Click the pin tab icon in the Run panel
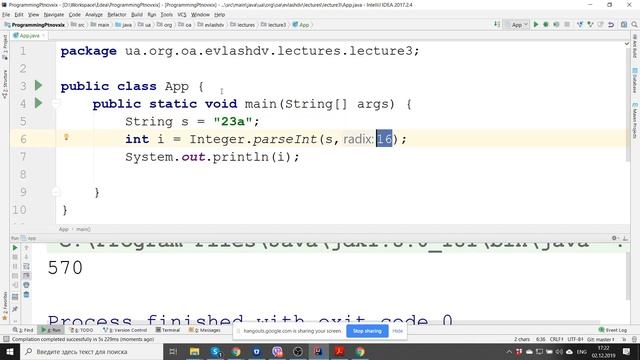 [15, 309]
